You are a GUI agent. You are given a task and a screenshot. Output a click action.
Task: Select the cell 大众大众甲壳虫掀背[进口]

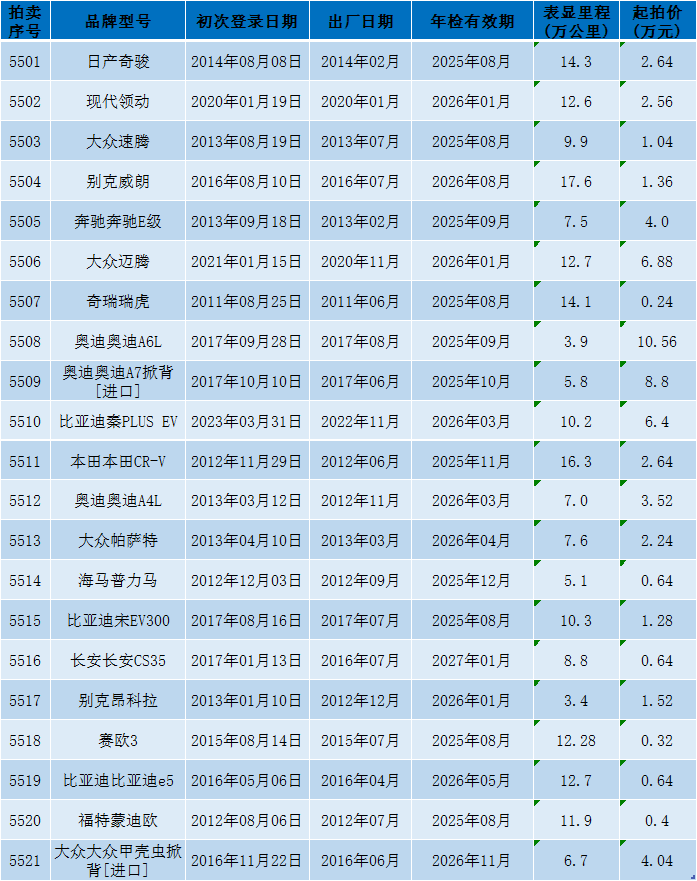(x=118, y=860)
